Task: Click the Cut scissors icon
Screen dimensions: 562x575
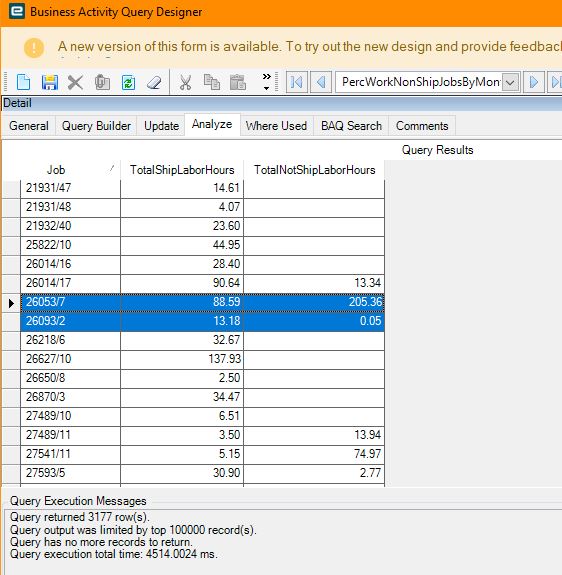Action: click(x=185, y=82)
